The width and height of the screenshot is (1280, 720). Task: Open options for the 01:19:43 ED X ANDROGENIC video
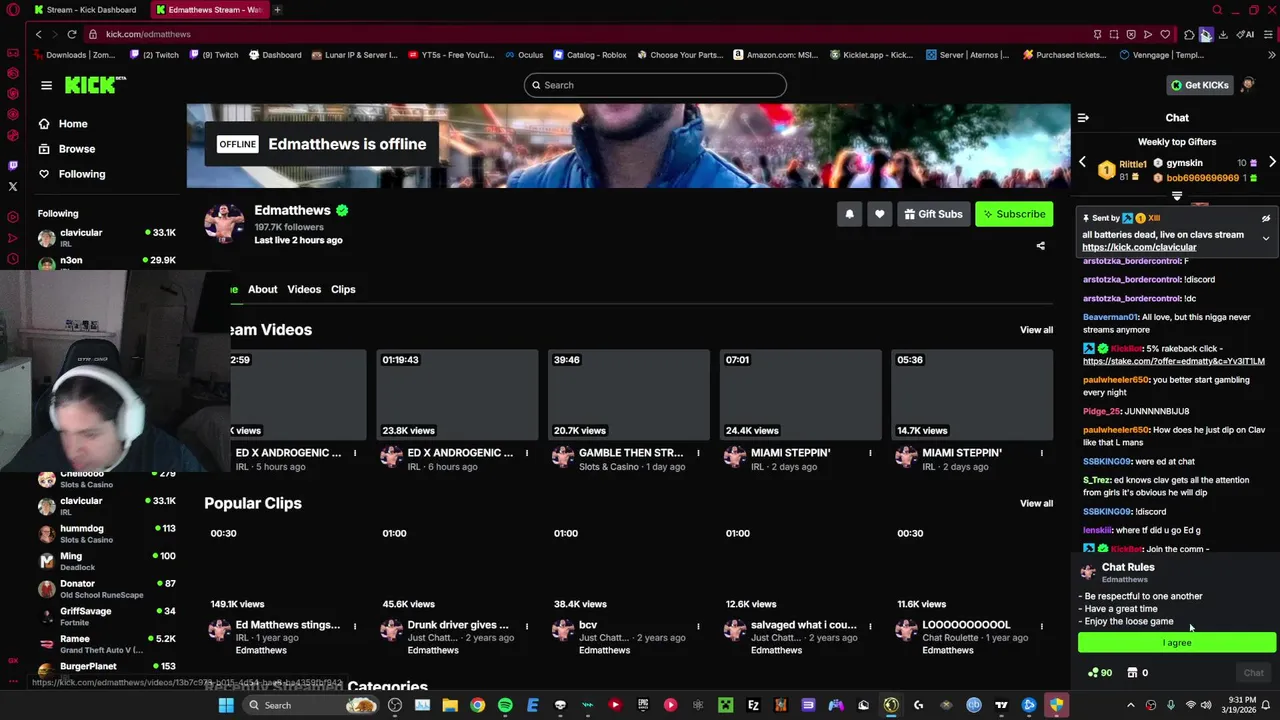[x=526, y=453]
